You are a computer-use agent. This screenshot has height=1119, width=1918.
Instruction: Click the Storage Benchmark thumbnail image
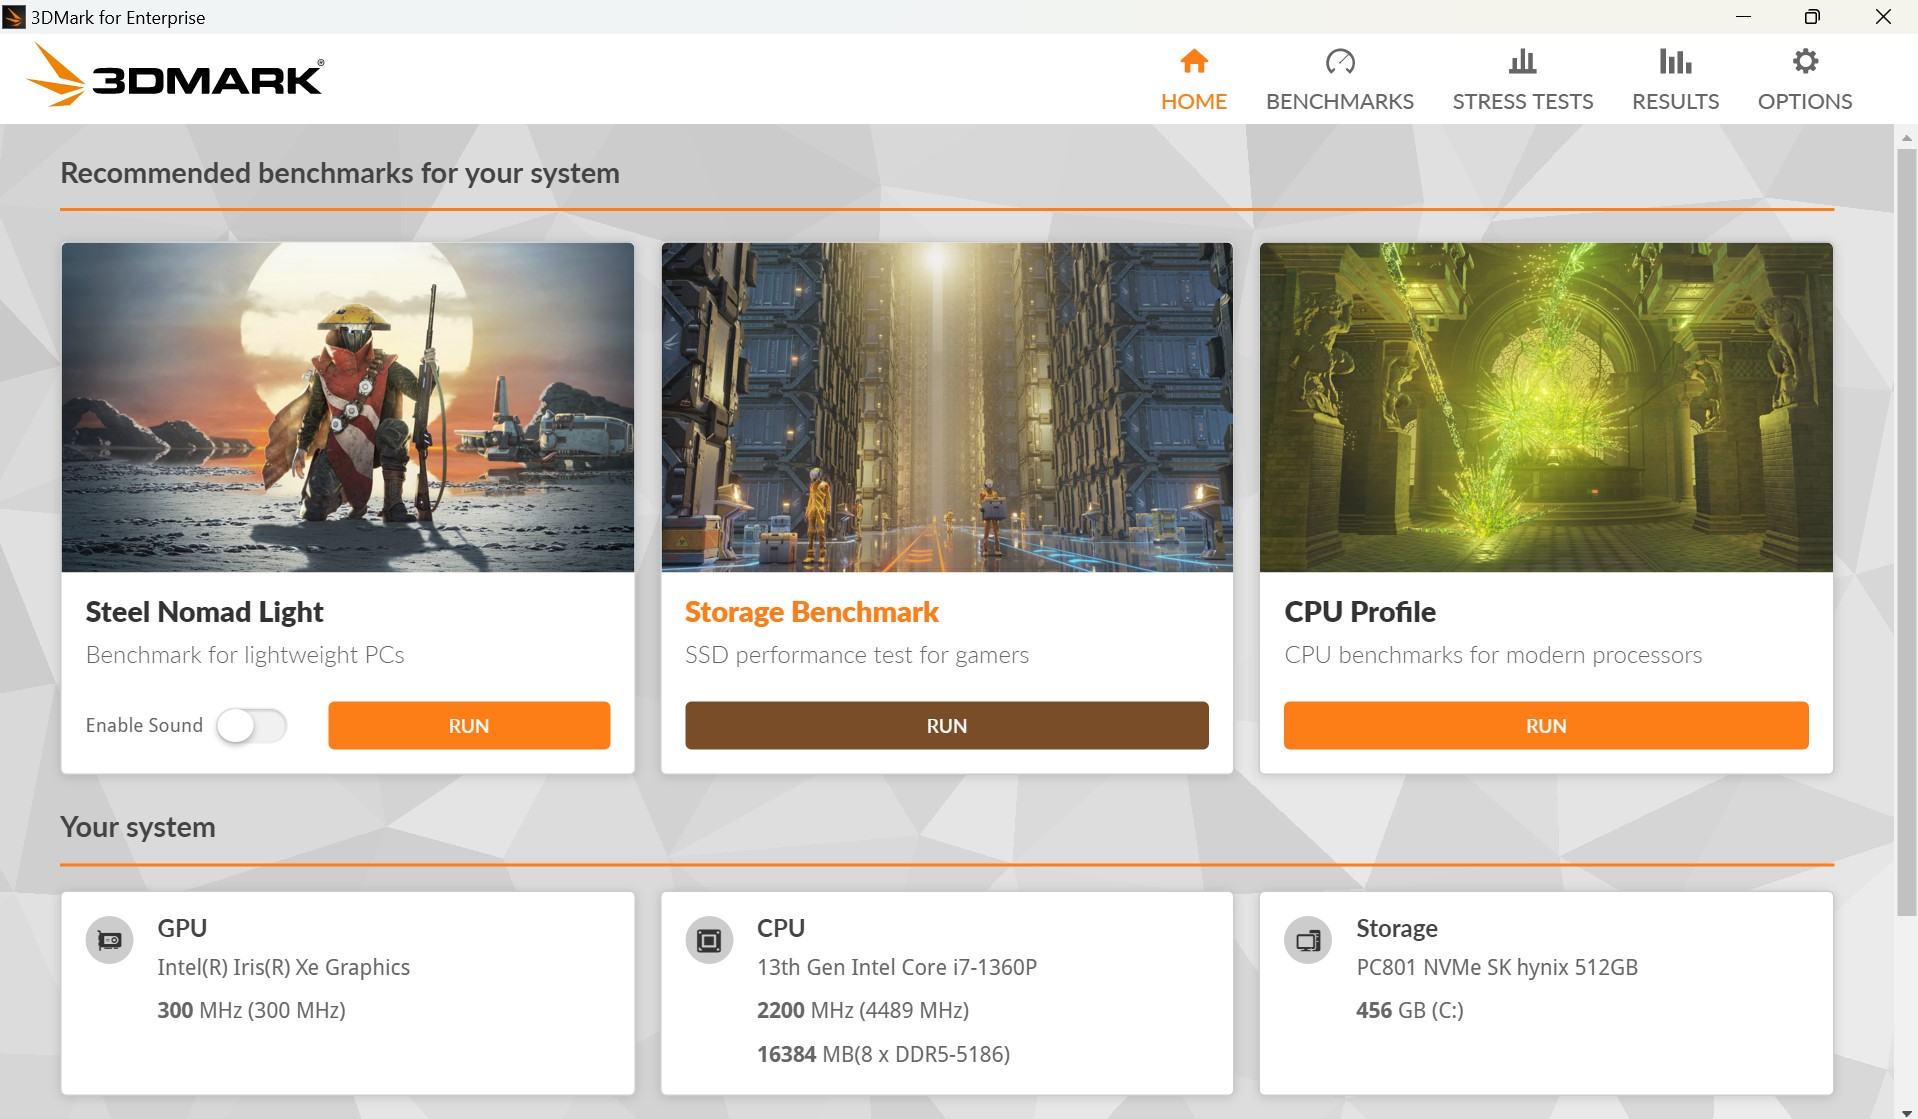[947, 407]
